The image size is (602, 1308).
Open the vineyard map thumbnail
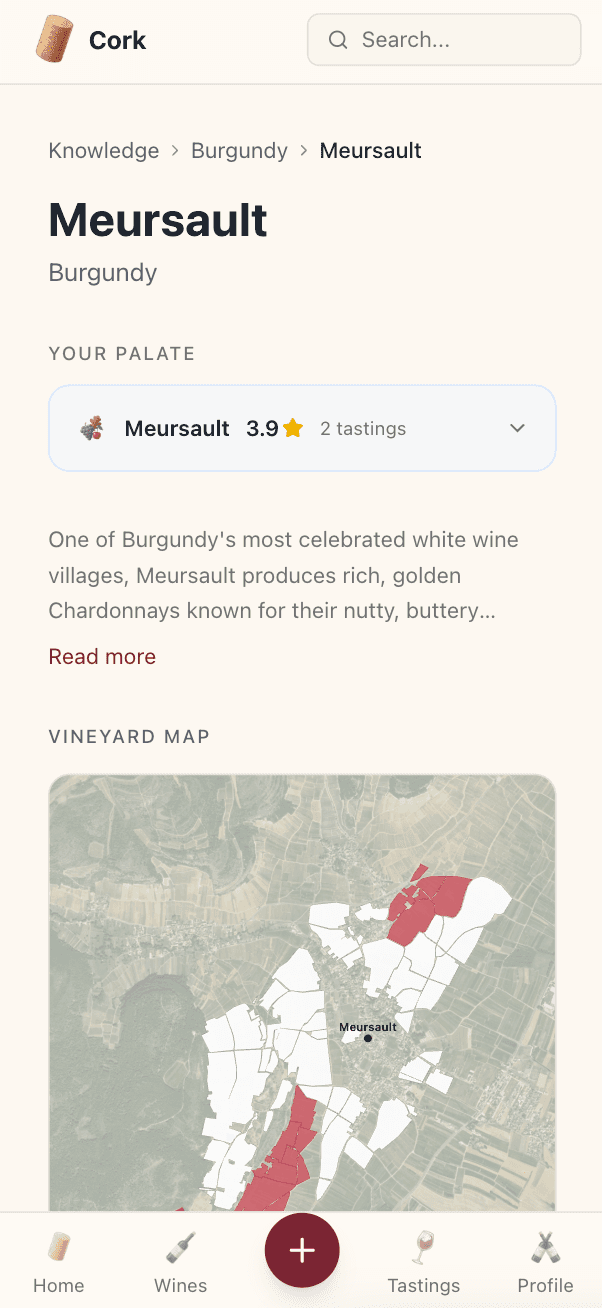coord(302,990)
